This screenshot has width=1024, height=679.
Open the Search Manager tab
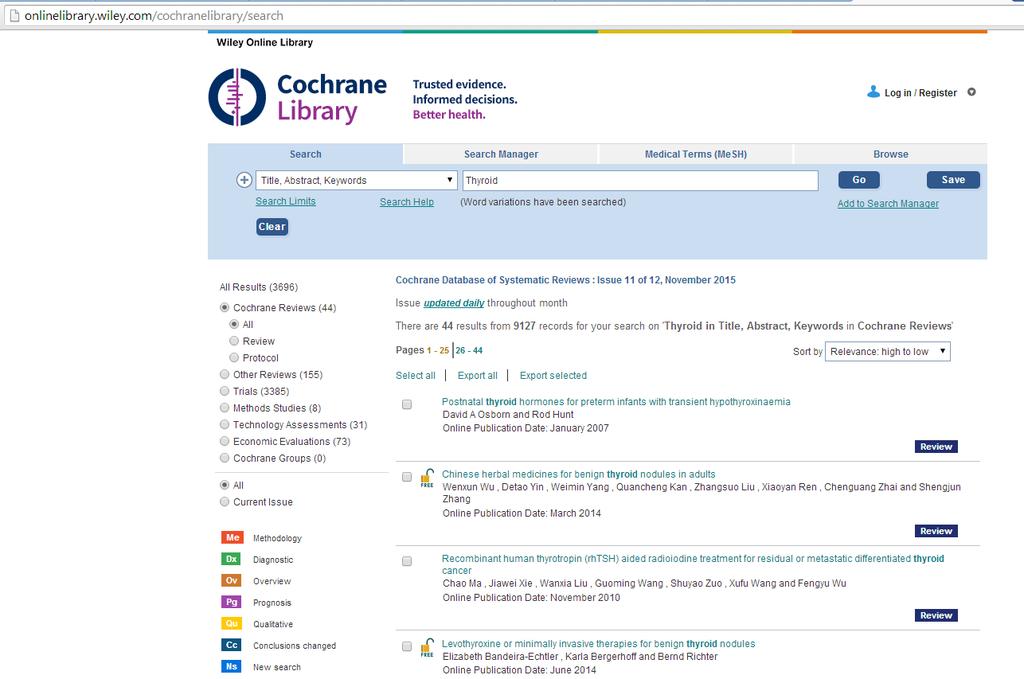coord(501,154)
